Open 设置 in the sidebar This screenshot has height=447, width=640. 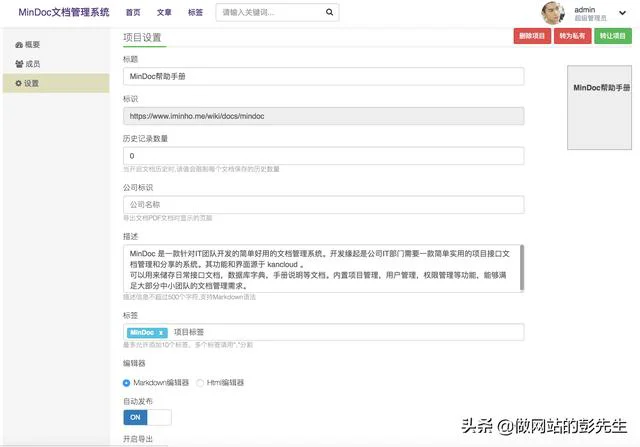pyautogui.click(x=56, y=83)
